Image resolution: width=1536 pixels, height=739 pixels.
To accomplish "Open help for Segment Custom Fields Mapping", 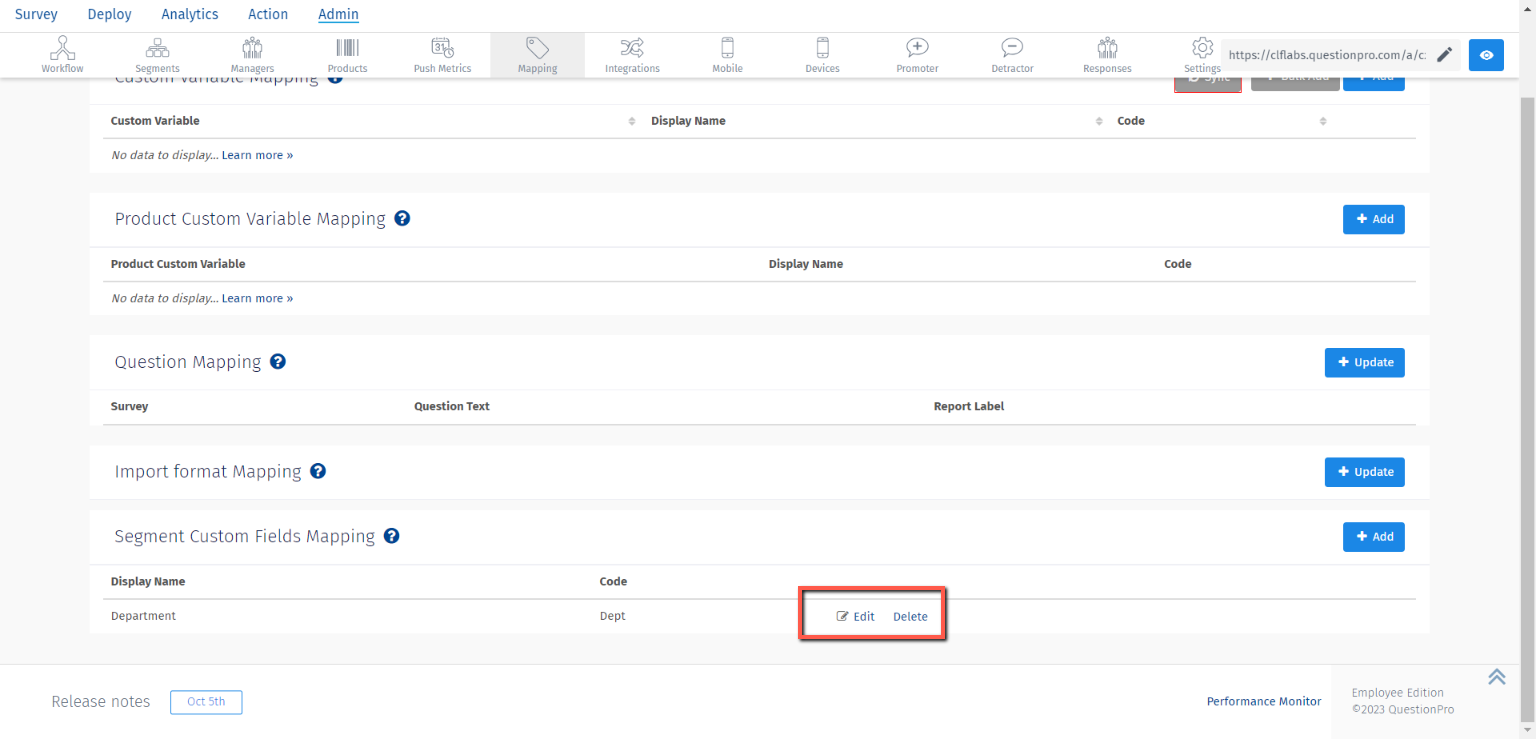I will coord(392,536).
